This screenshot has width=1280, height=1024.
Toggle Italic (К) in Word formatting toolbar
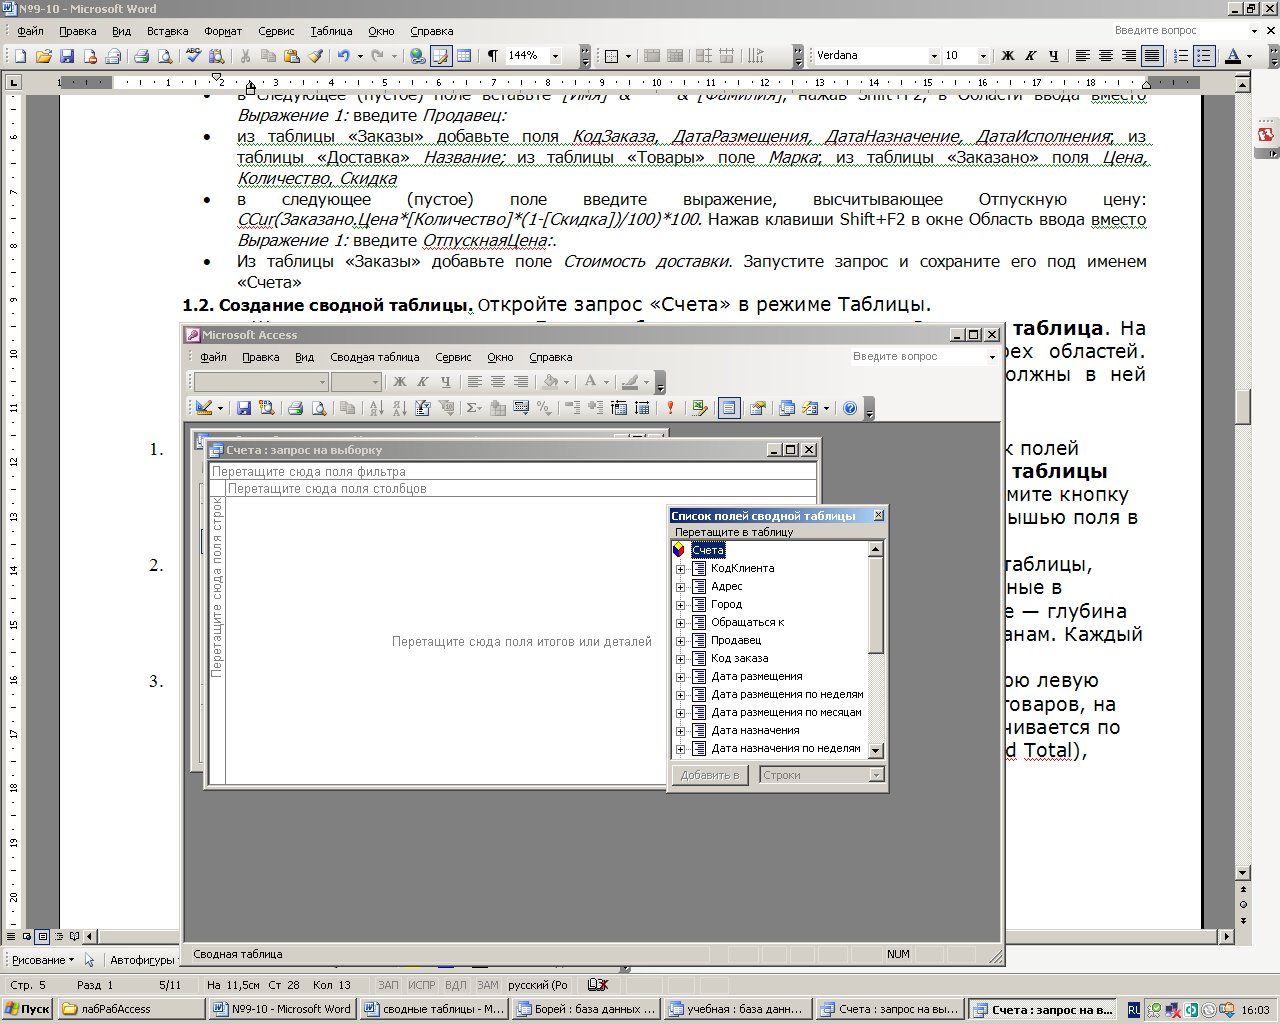point(1030,56)
